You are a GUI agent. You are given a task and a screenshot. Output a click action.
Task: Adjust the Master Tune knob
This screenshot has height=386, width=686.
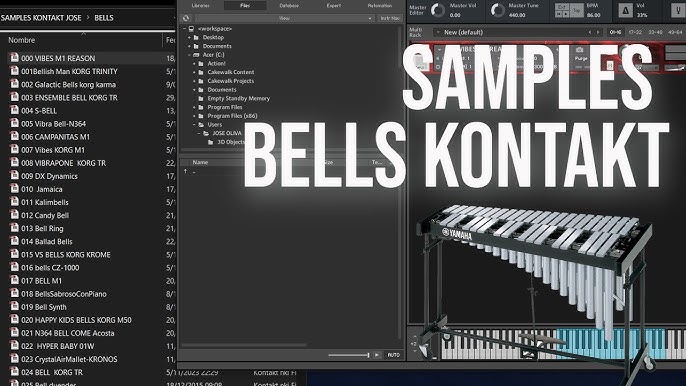[x=497, y=10]
